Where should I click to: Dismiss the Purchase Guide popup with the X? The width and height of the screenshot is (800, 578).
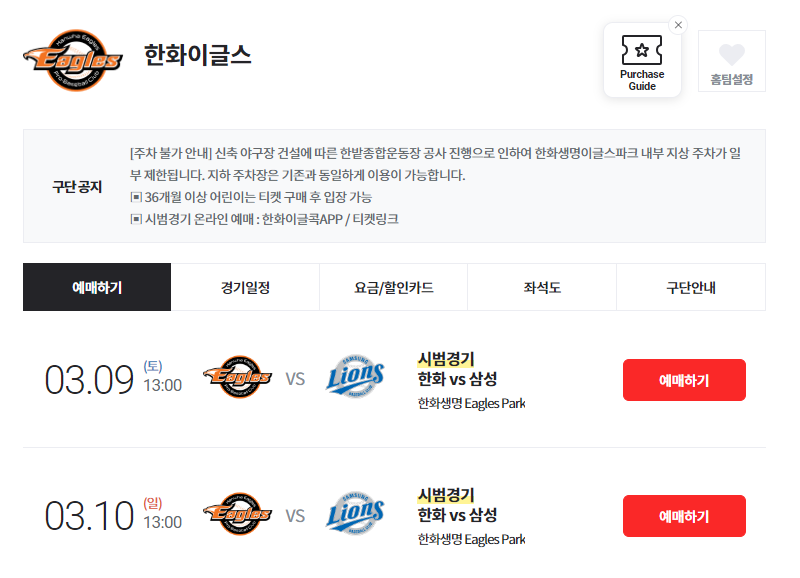[x=679, y=24]
